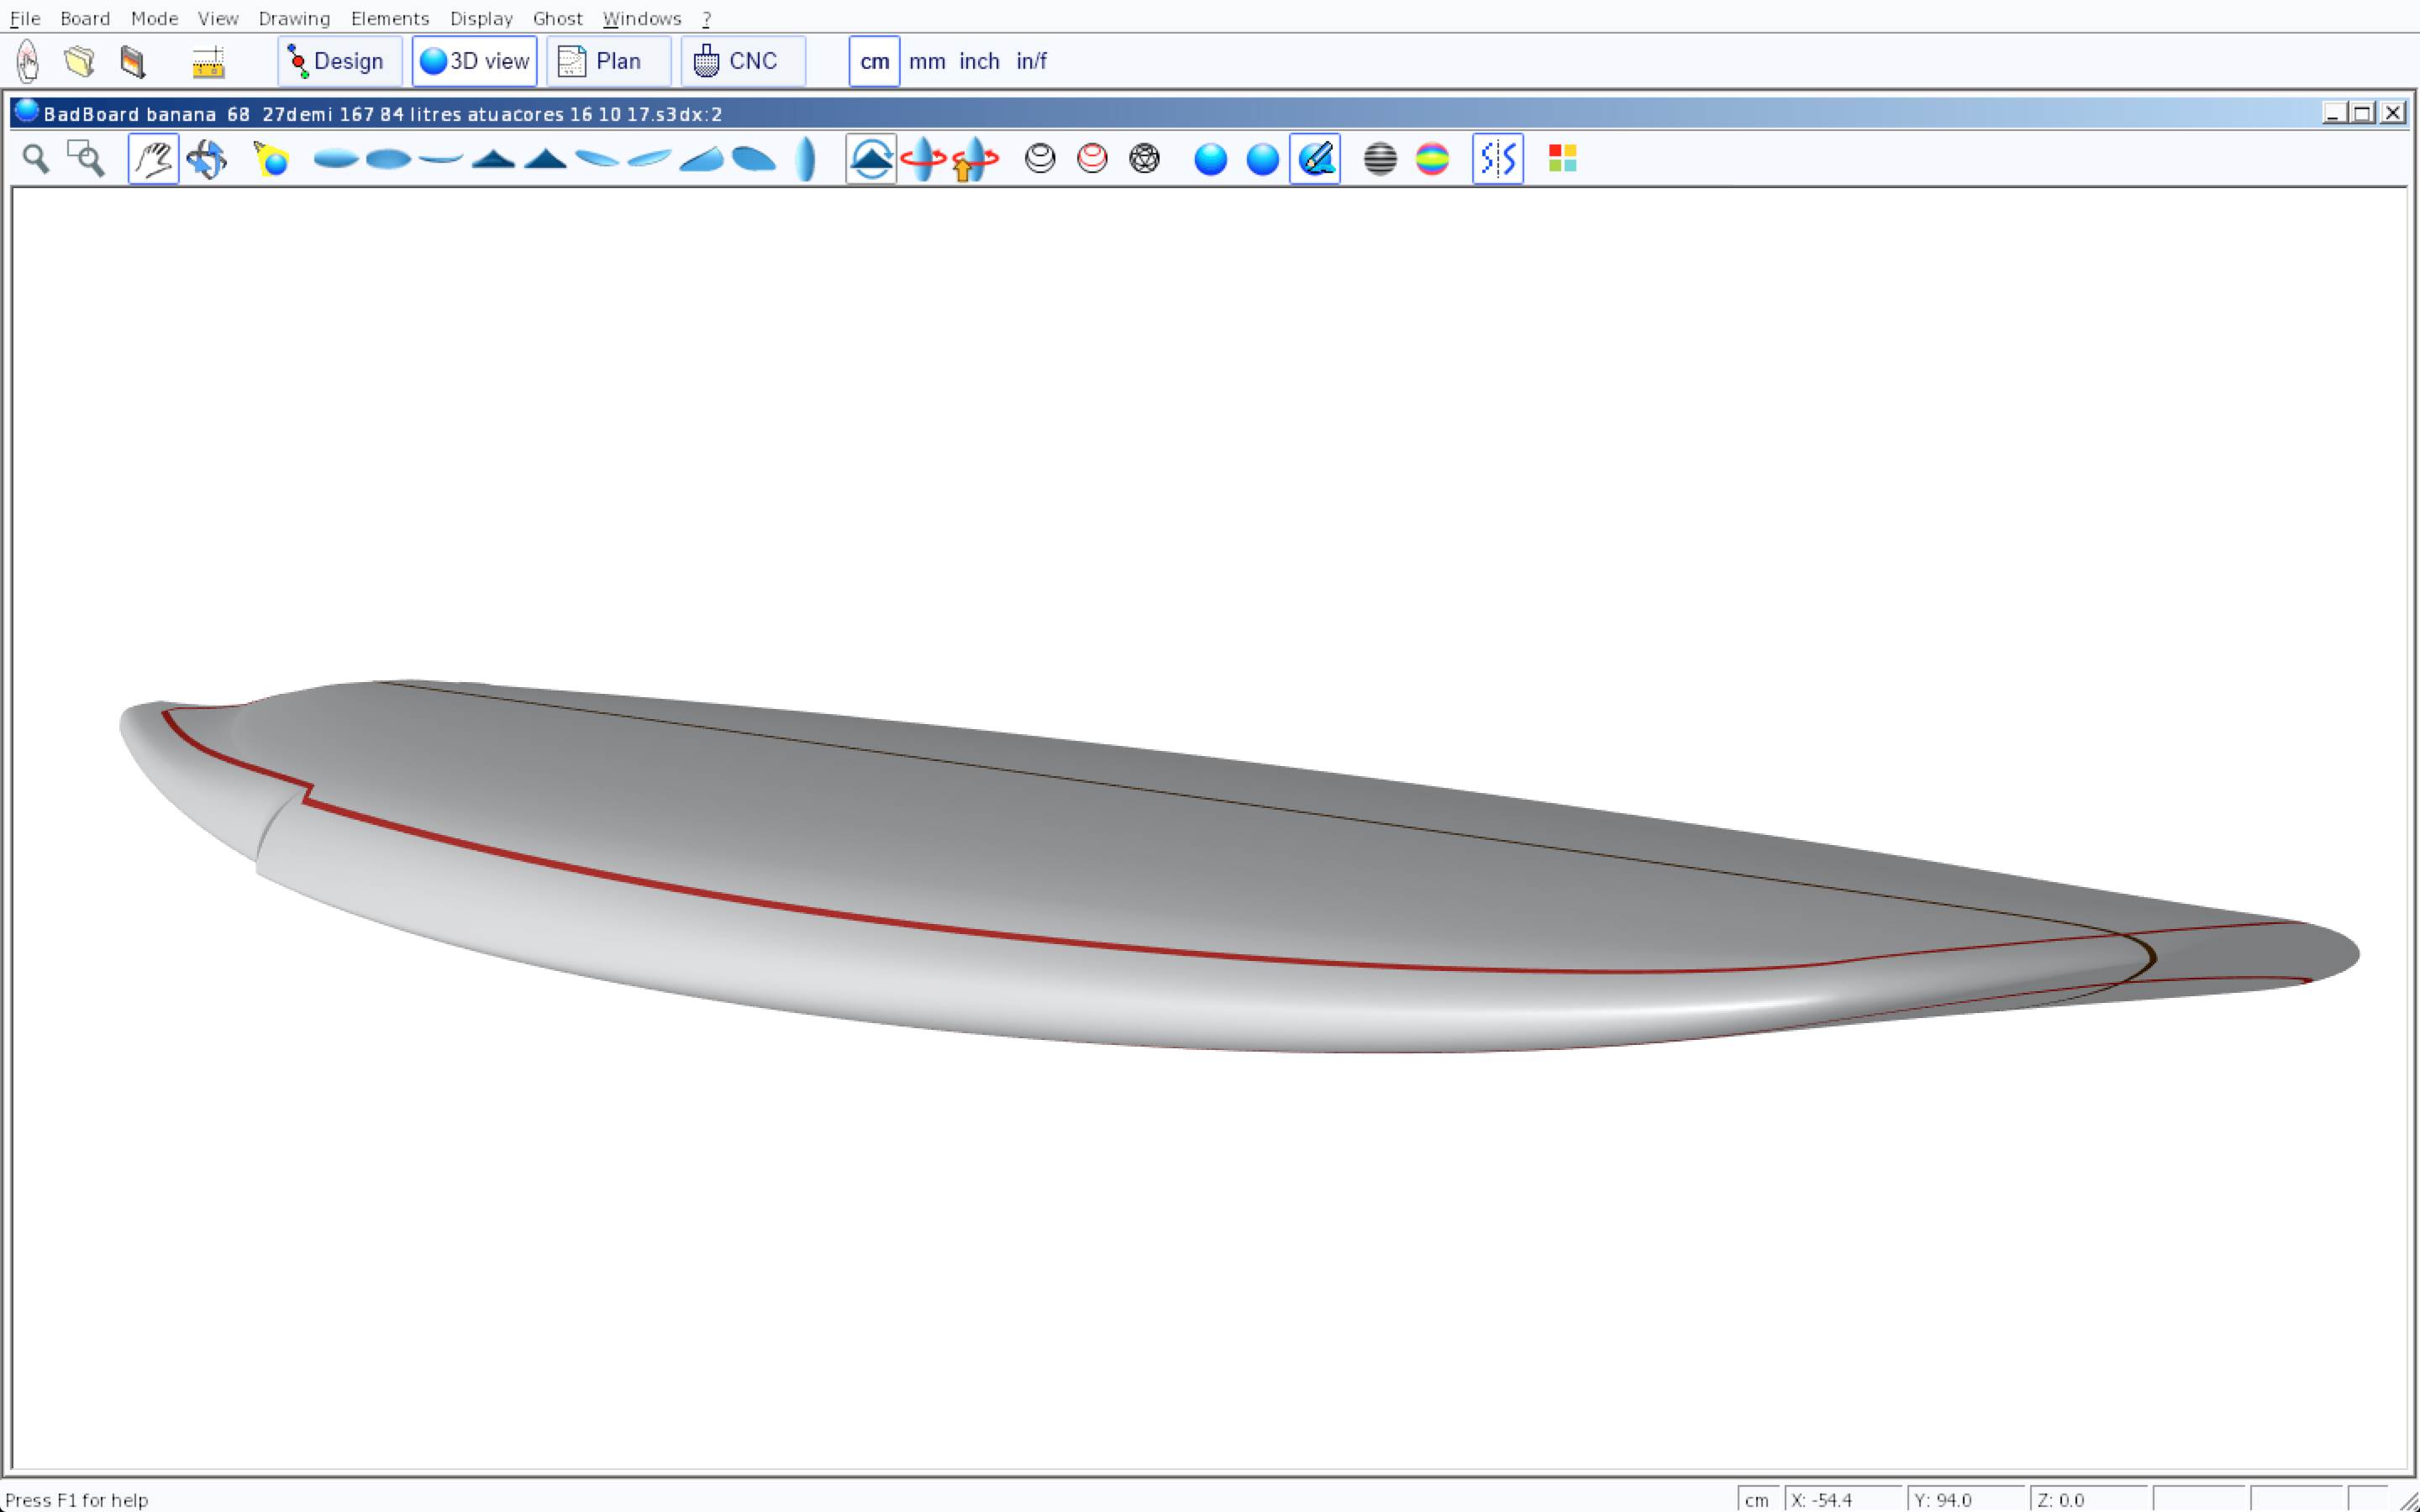The image size is (2420, 1512).
Task: Open the Board menu
Action: point(85,18)
